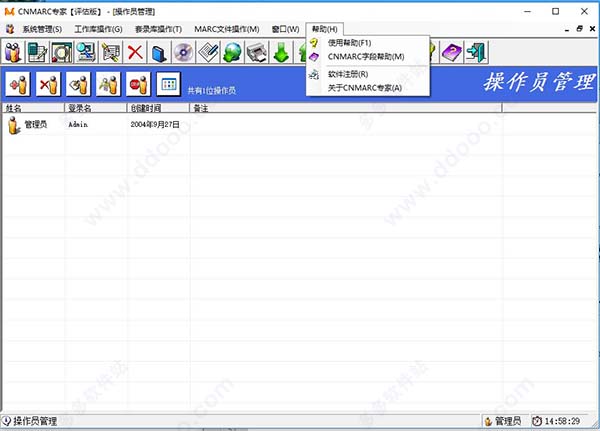Viewport: 600px width, 431px height.
Task: Click the operator stop-sign icon
Action: [139, 84]
